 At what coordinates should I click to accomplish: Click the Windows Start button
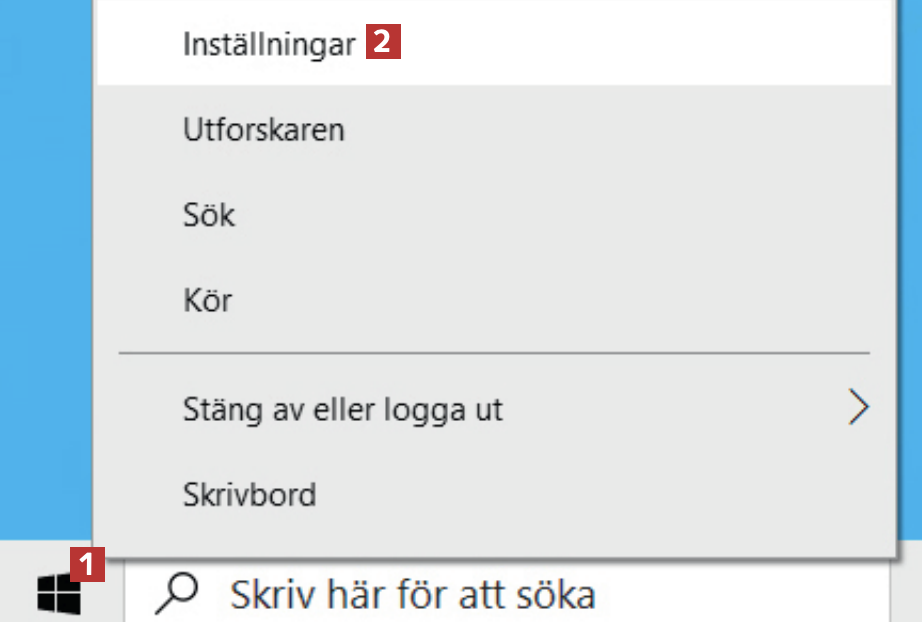click(58, 593)
